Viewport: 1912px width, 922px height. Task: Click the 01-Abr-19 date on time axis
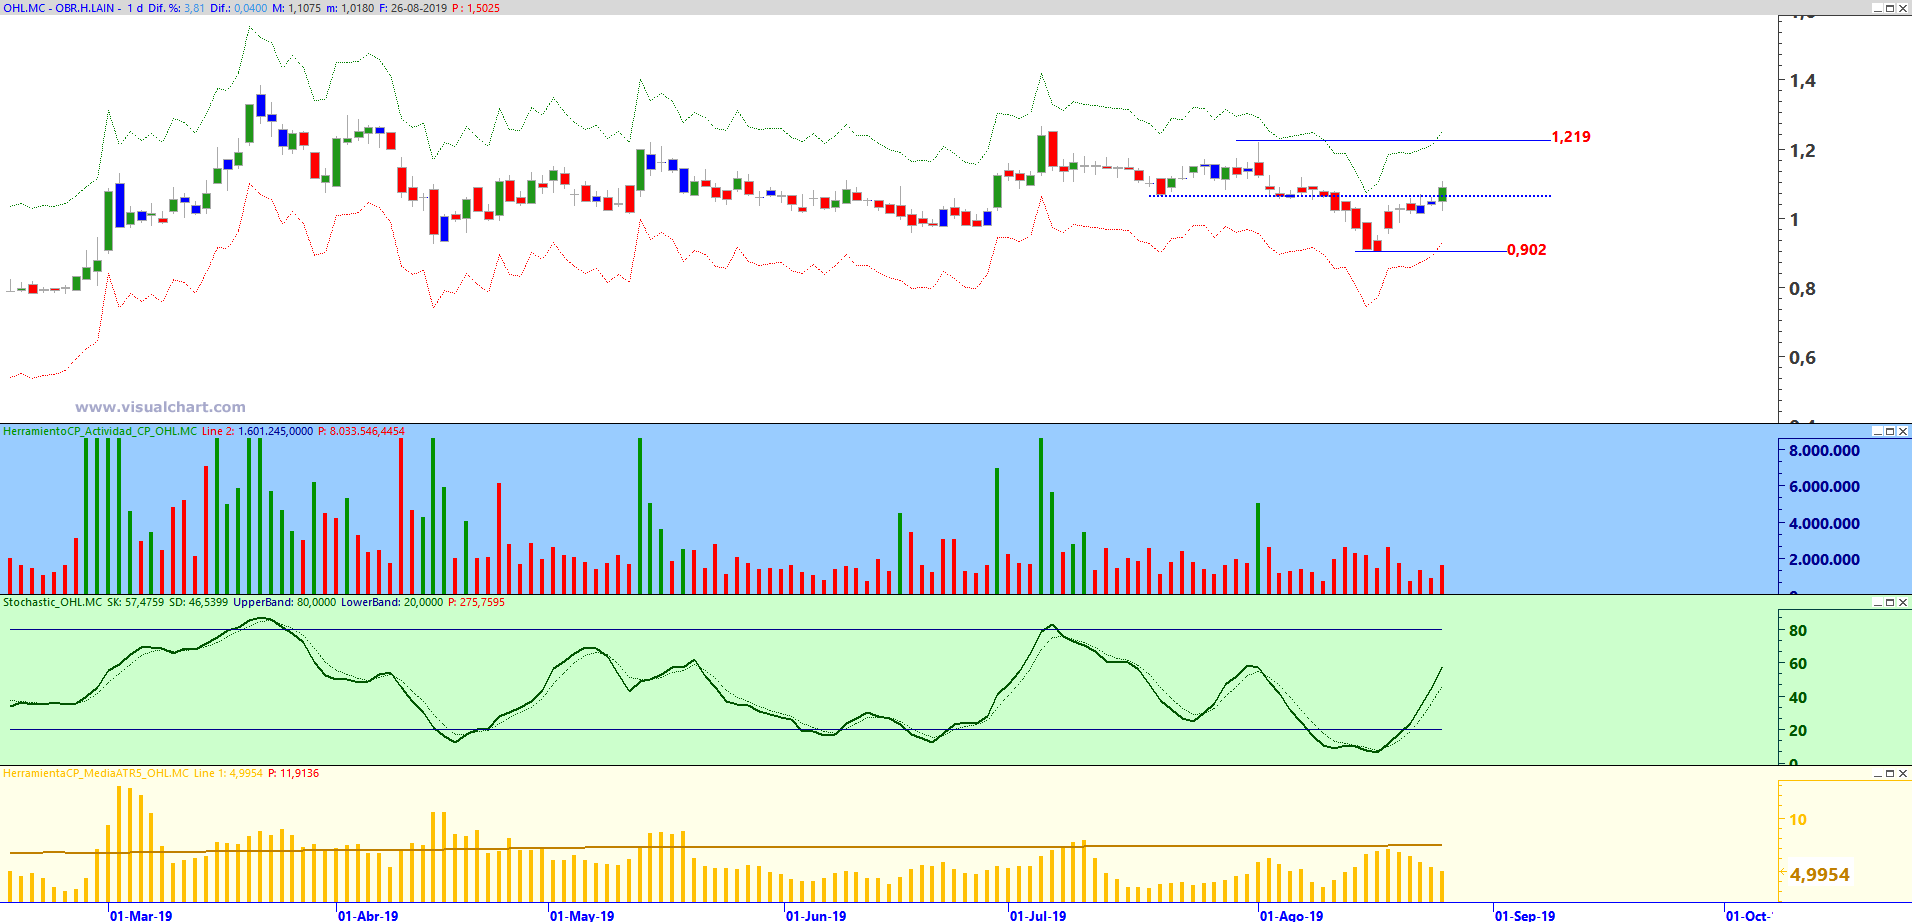click(368, 915)
